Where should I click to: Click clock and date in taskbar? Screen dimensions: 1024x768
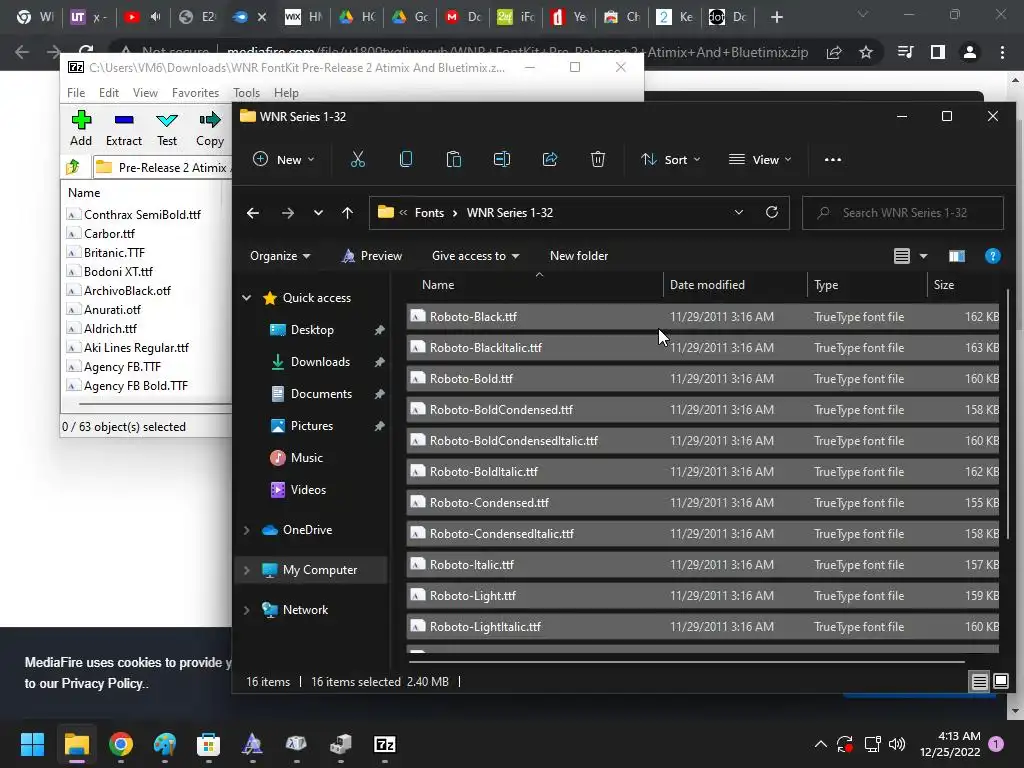click(x=950, y=744)
